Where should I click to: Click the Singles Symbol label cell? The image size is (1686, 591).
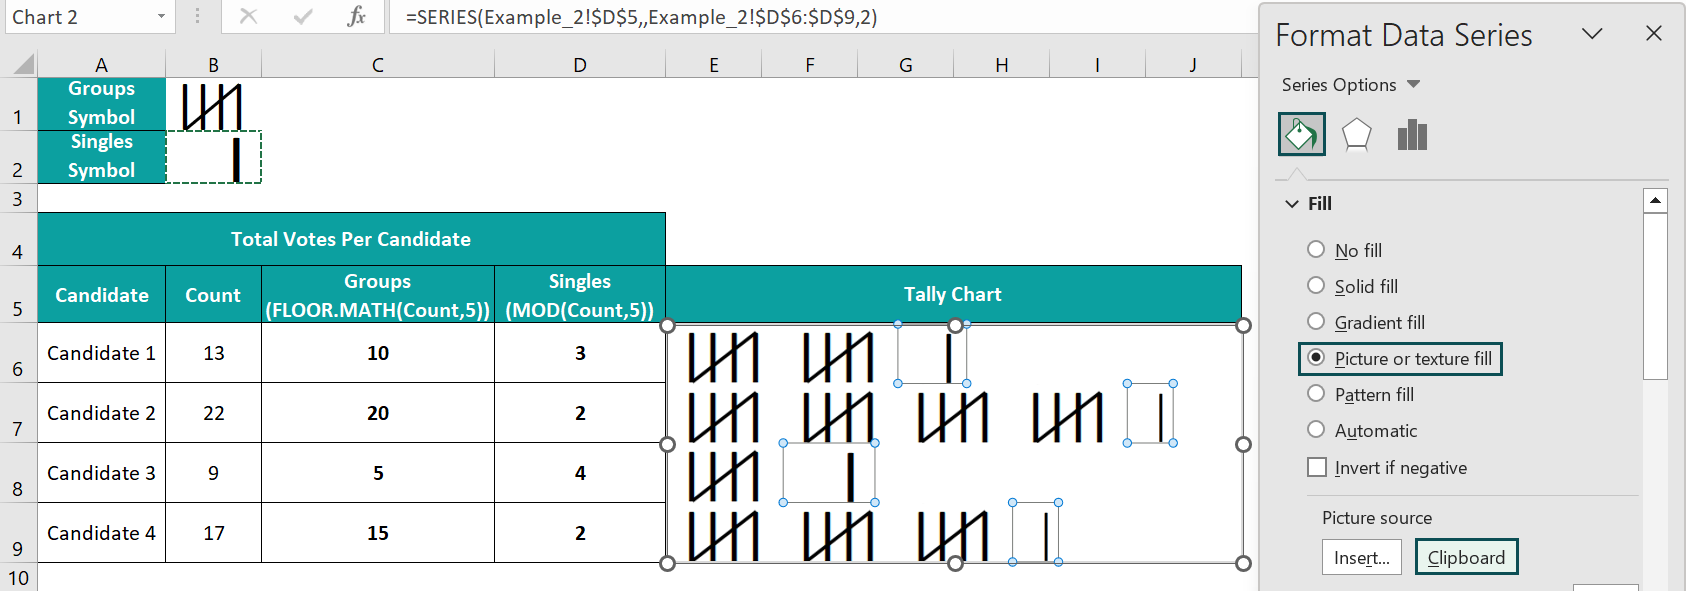(x=101, y=157)
